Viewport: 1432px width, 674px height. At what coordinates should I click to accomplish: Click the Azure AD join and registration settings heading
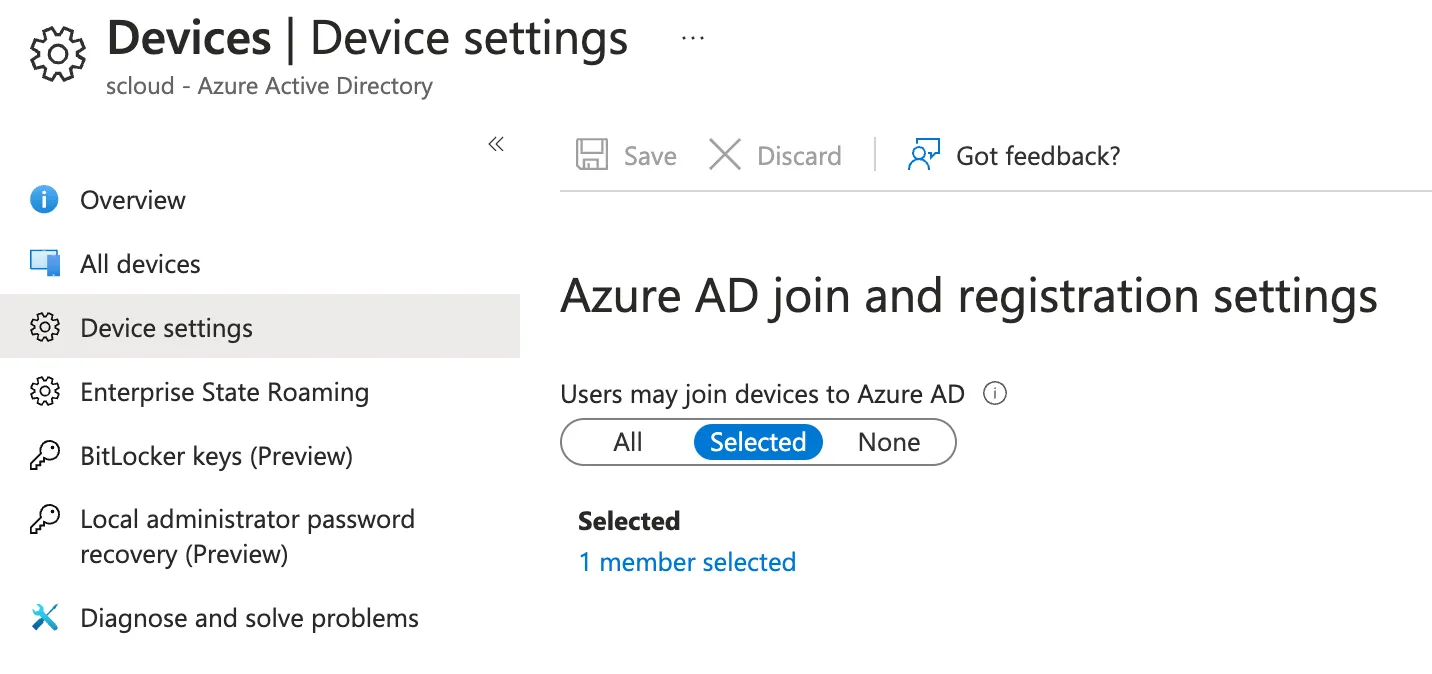969,296
